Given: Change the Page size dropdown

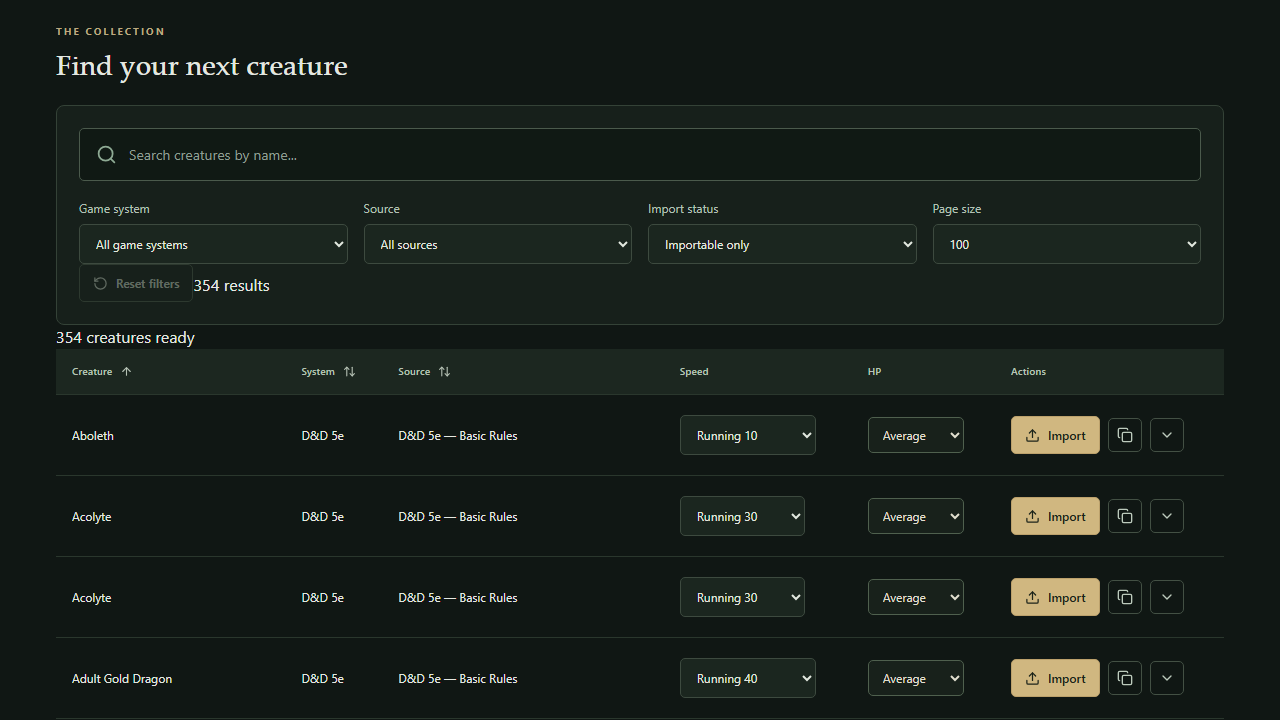Looking at the screenshot, I should click(x=1067, y=244).
